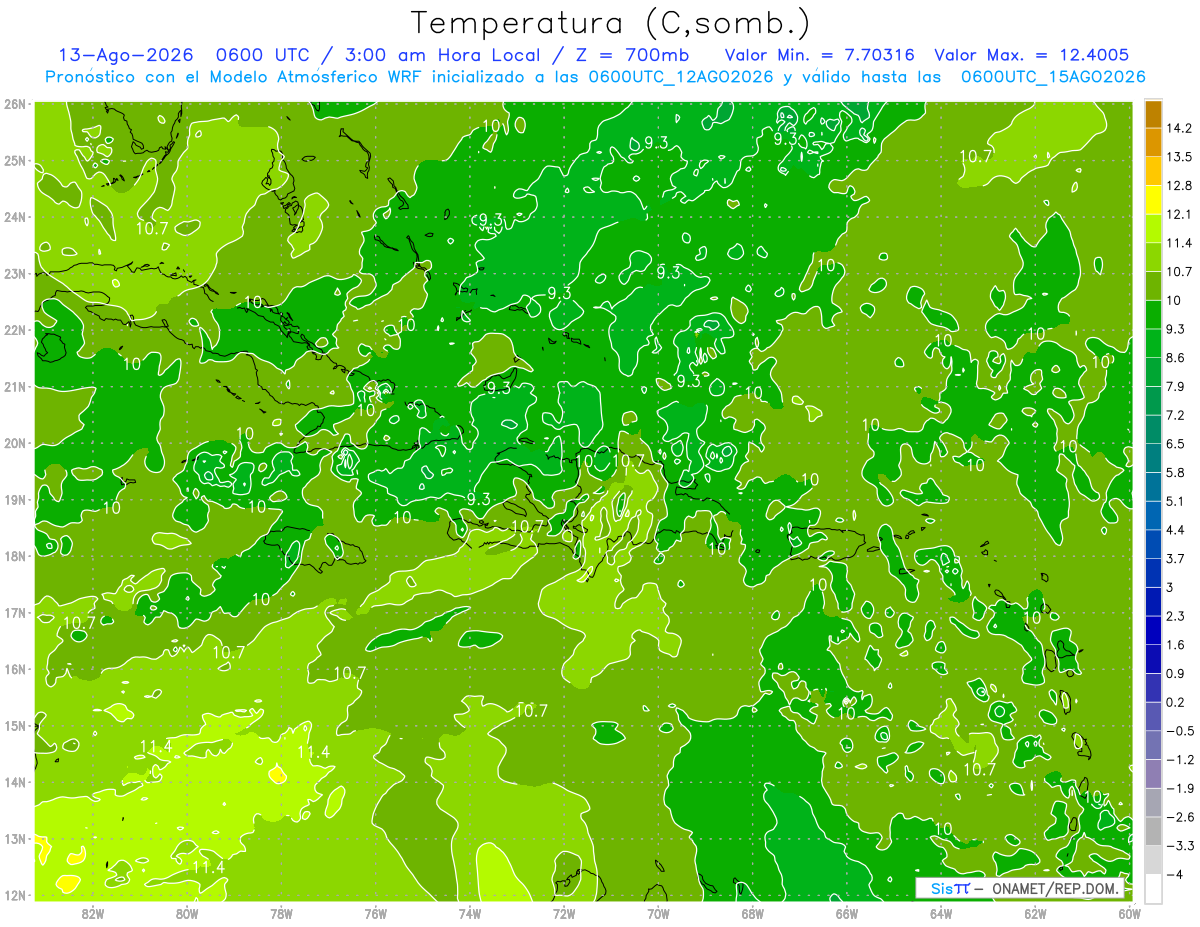The image size is (1200, 927).
Task: Click the 14N latitude axis label
Action: pos(14,782)
